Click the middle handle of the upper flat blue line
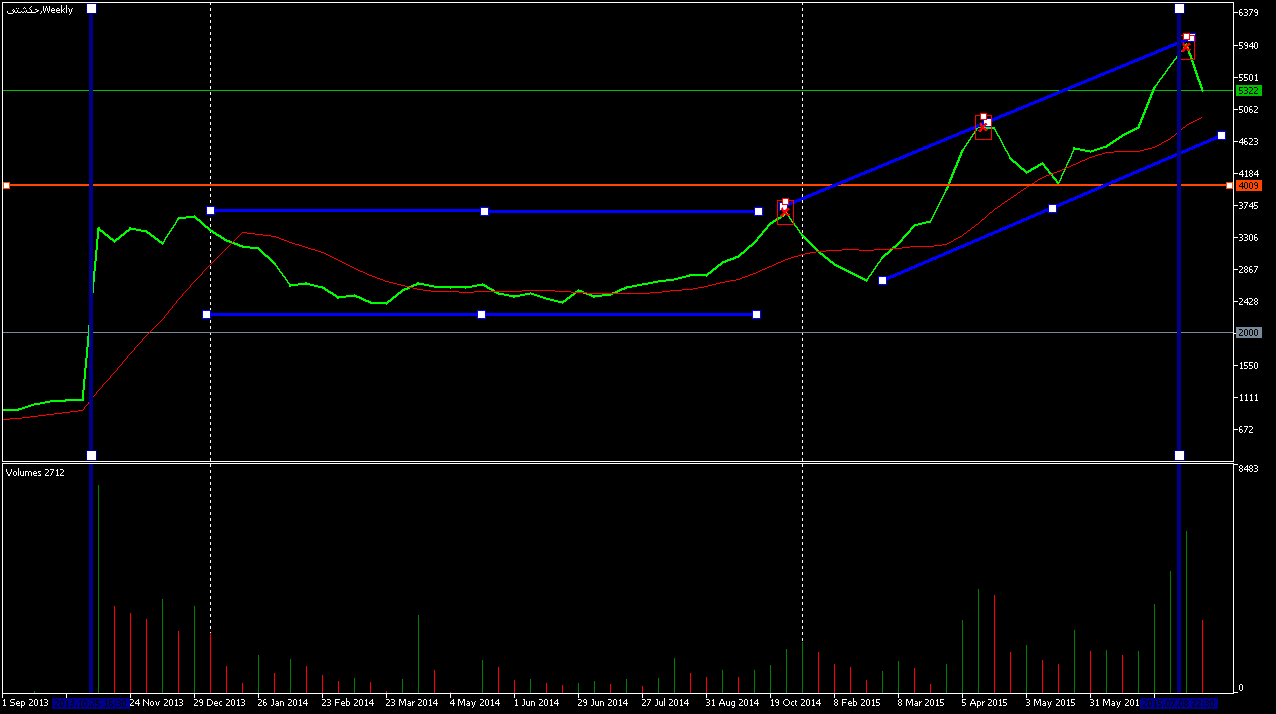 click(484, 211)
